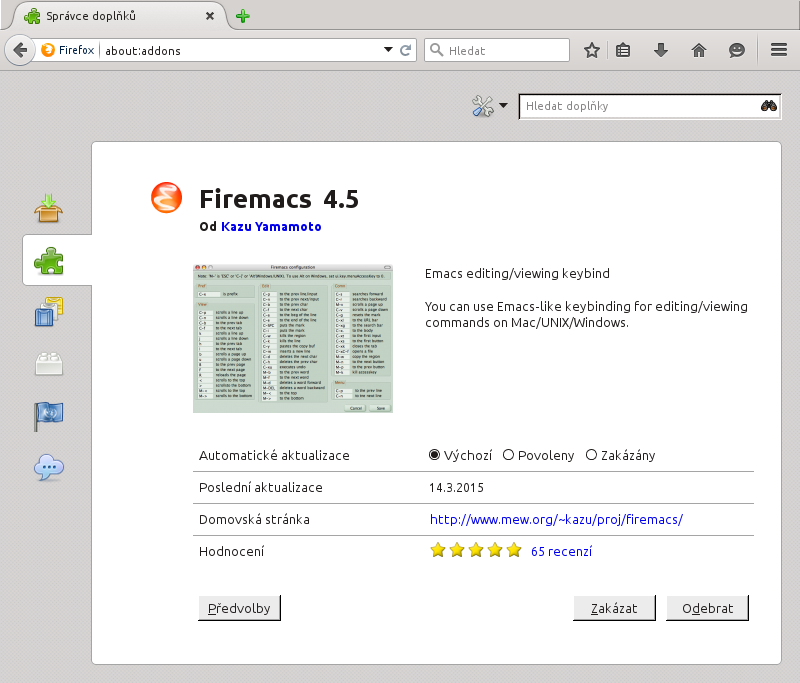The image size is (800, 683).
Task: Click the Odebrat button
Action: click(708, 608)
